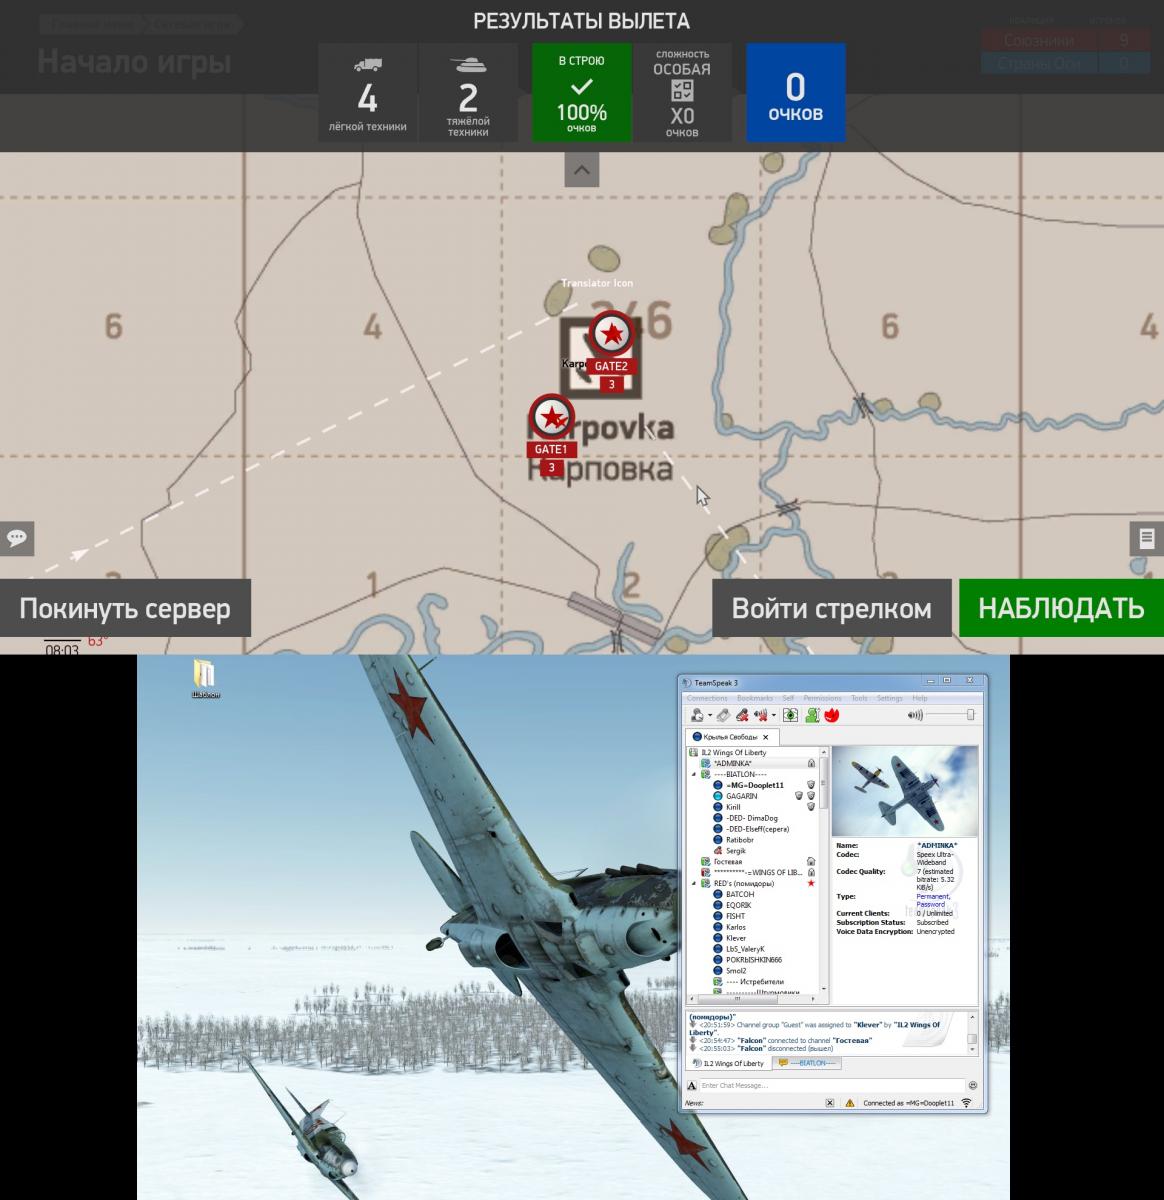The image size is (1164, 1200).
Task: Open the chat text formatting A icon
Action: 692,1085
